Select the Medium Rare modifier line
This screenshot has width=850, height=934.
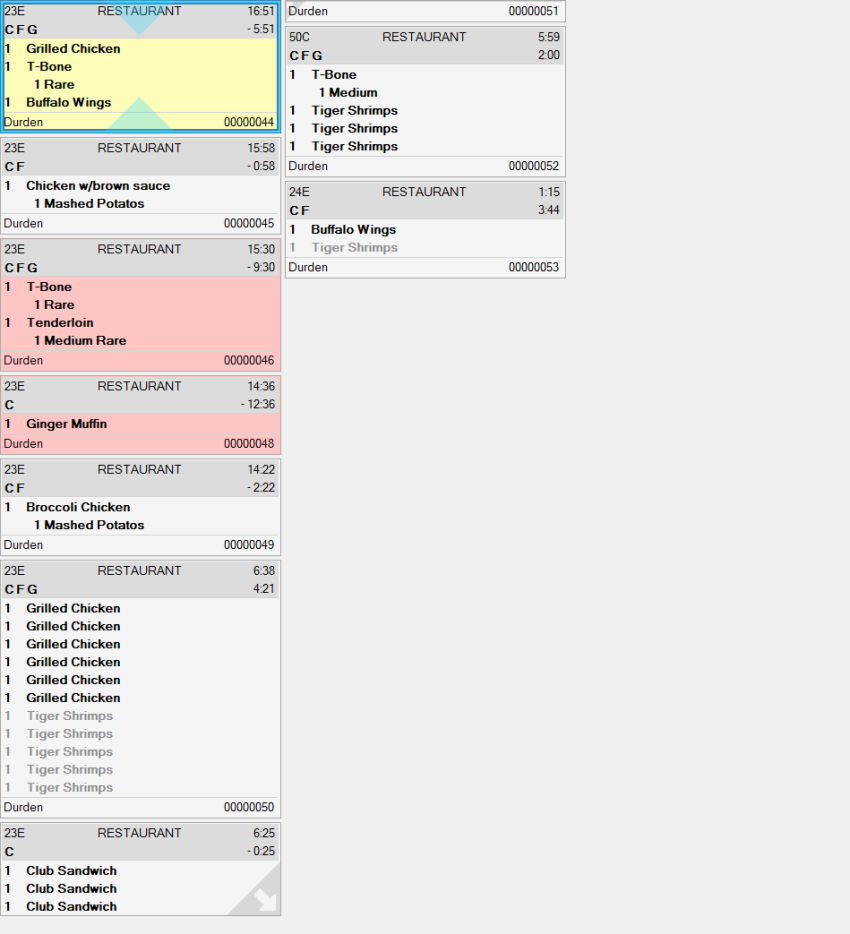click(x=141, y=340)
